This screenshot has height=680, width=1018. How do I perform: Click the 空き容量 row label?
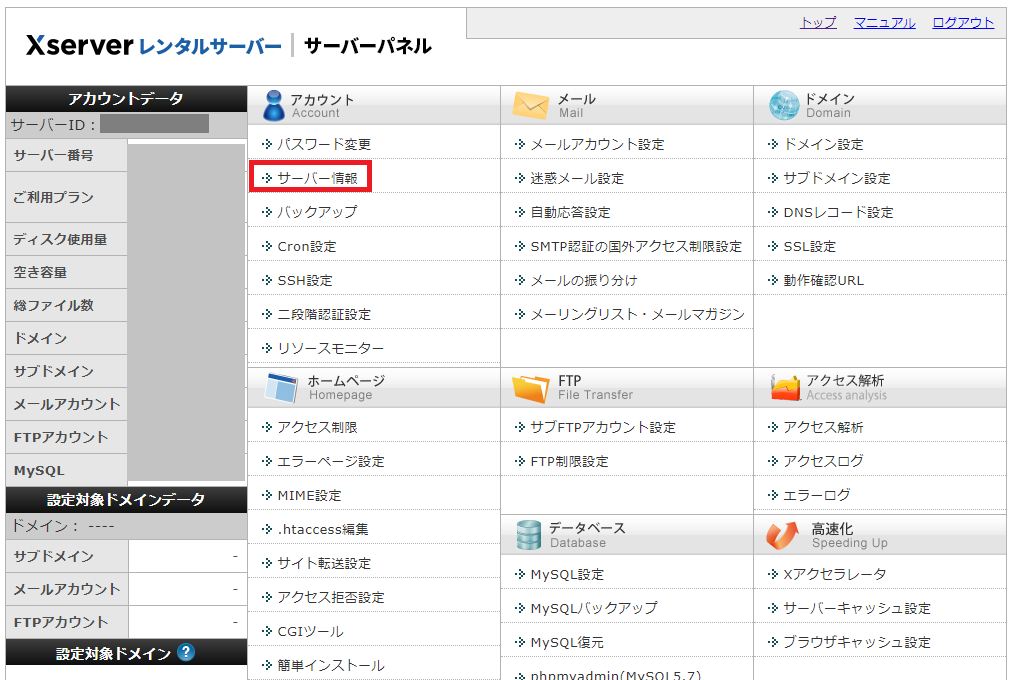40,273
